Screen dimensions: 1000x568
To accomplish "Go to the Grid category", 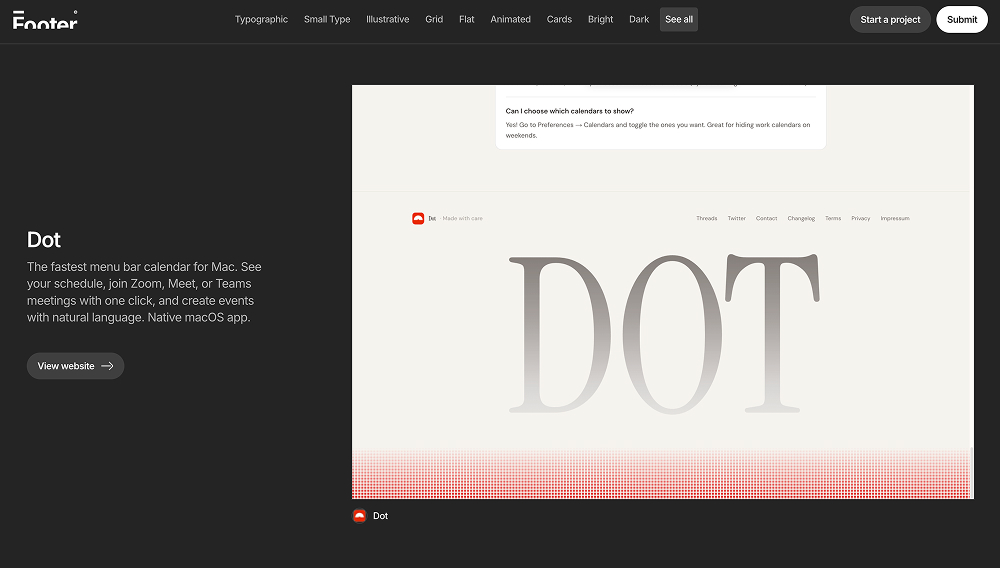I will [434, 19].
